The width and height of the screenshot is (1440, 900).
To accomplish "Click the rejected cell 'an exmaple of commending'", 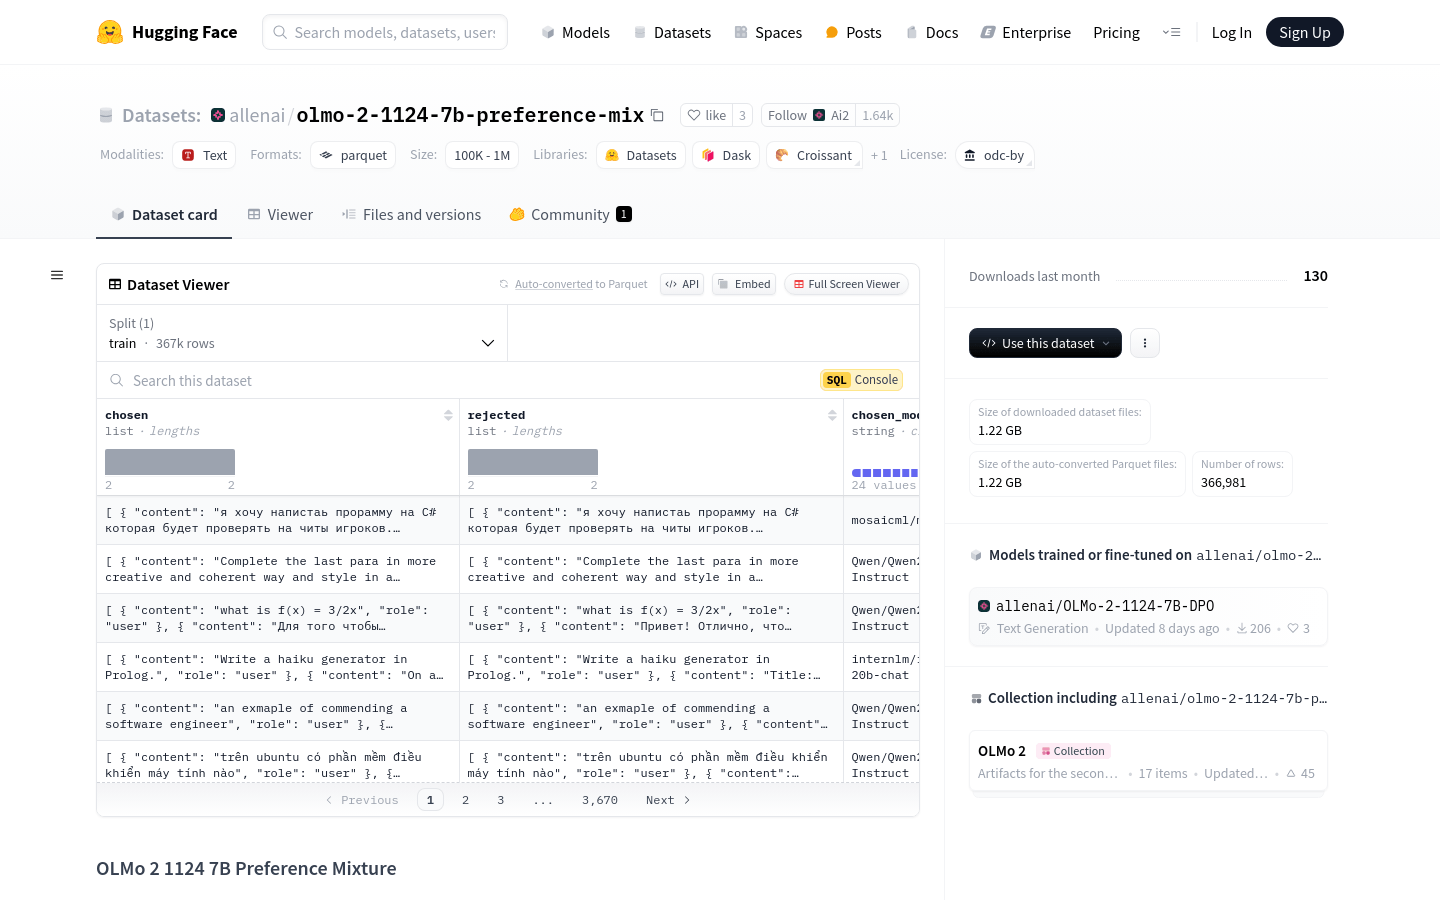I will [x=651, y=716].
